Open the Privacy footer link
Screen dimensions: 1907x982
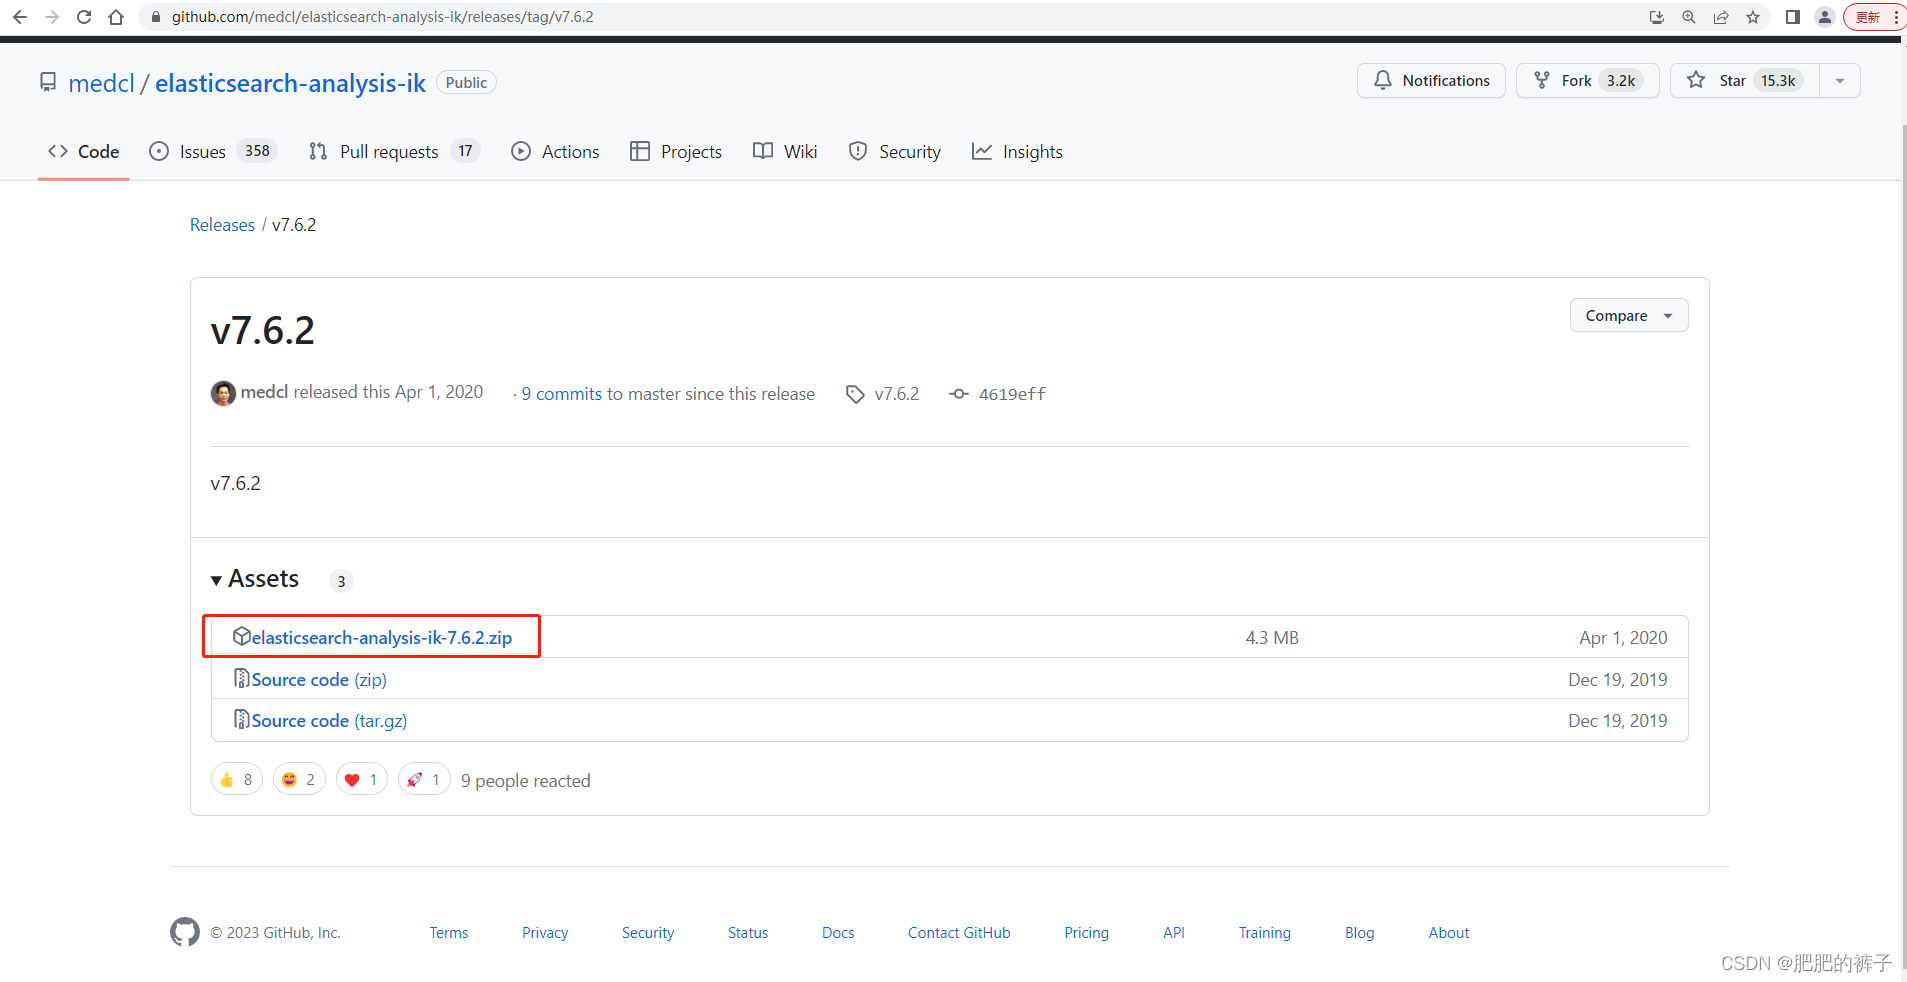point(545,933)
